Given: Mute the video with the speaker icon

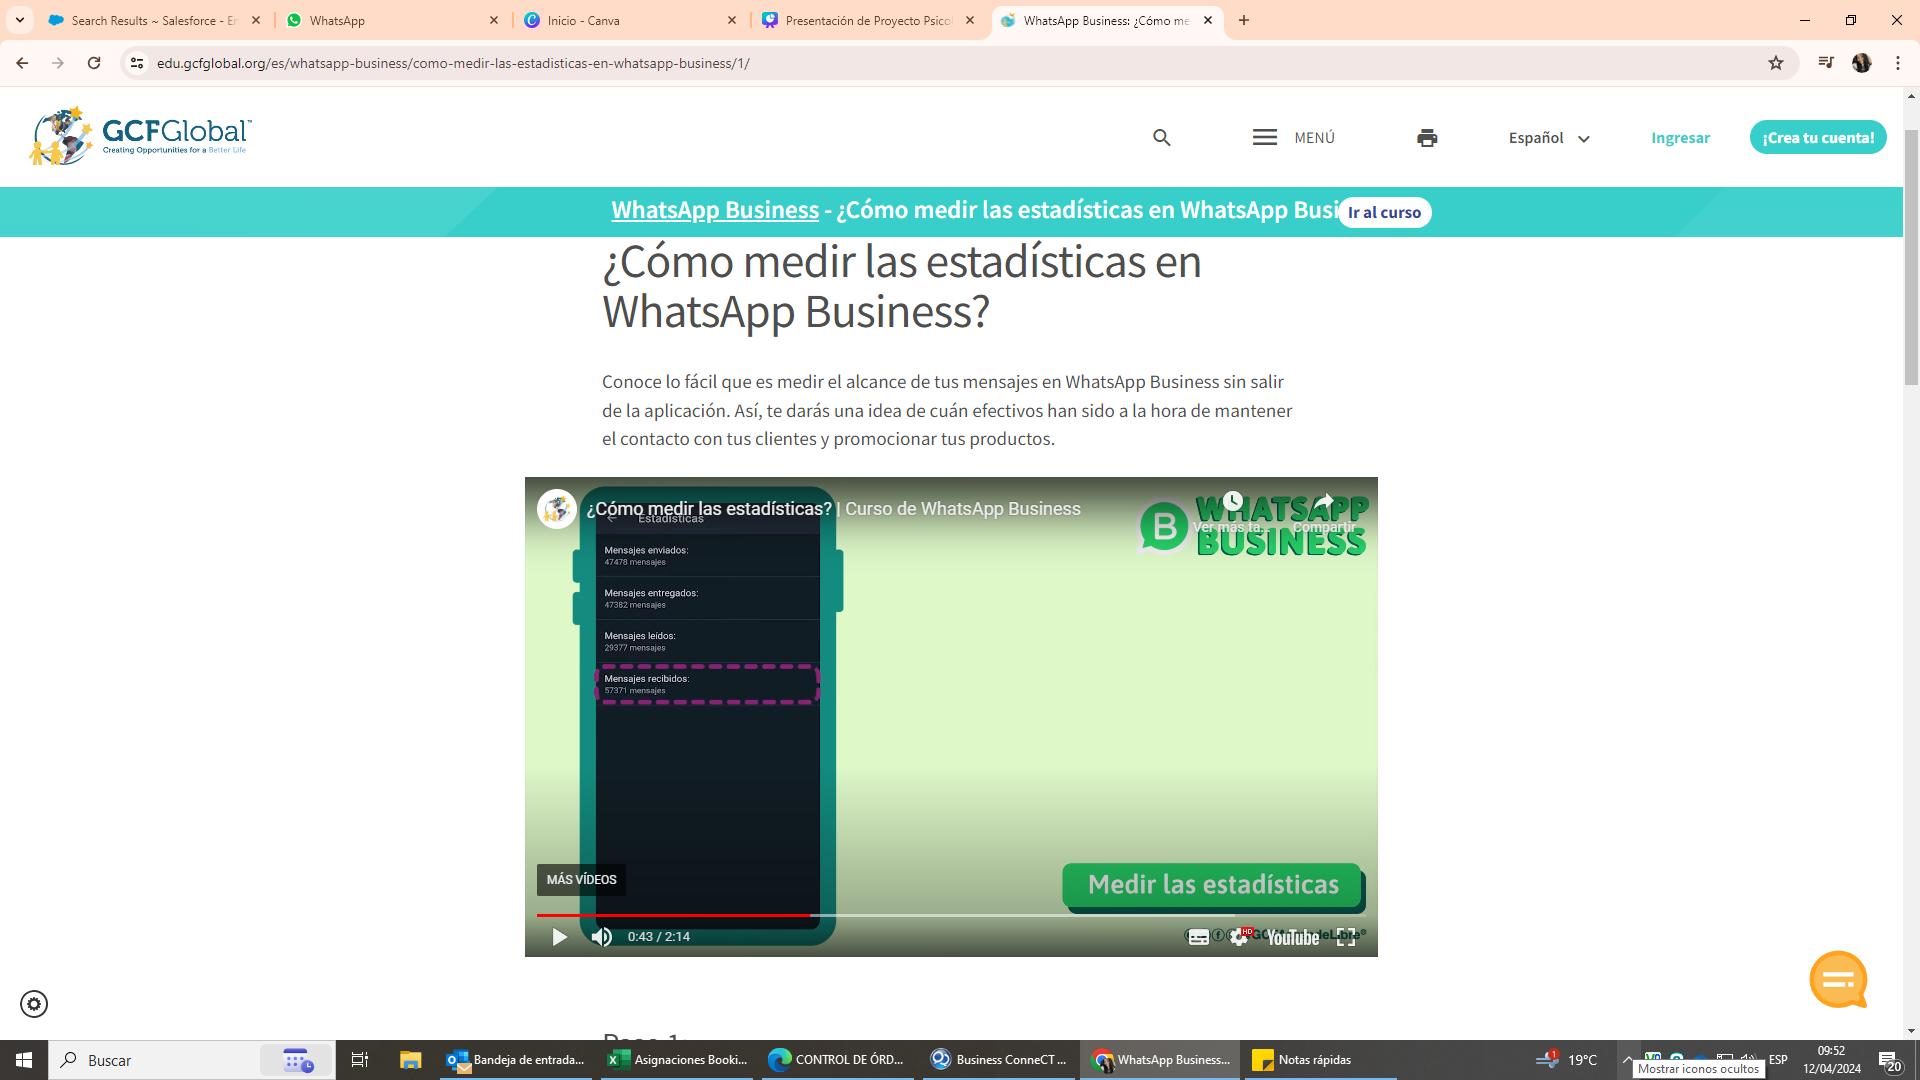Looking at the screenshot, I should tap(601, 937).
